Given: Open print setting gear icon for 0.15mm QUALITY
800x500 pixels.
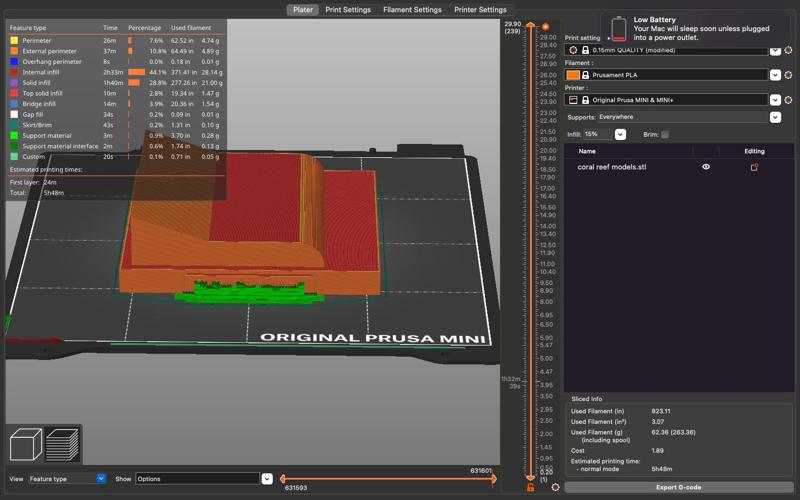Looking at the screenshot, I should click(x=788, y=50).
